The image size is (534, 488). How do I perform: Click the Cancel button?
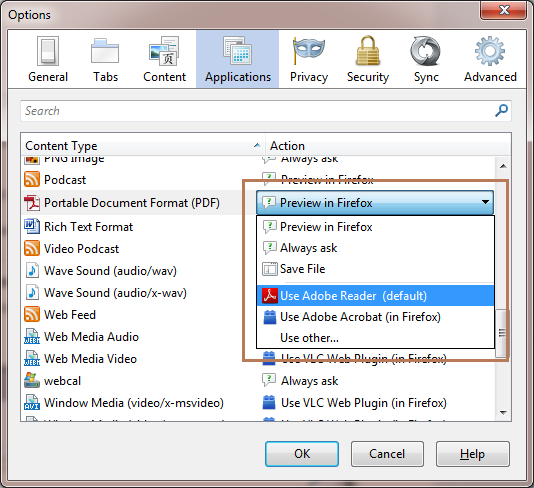pyautogui.click(x=387, y=454)
